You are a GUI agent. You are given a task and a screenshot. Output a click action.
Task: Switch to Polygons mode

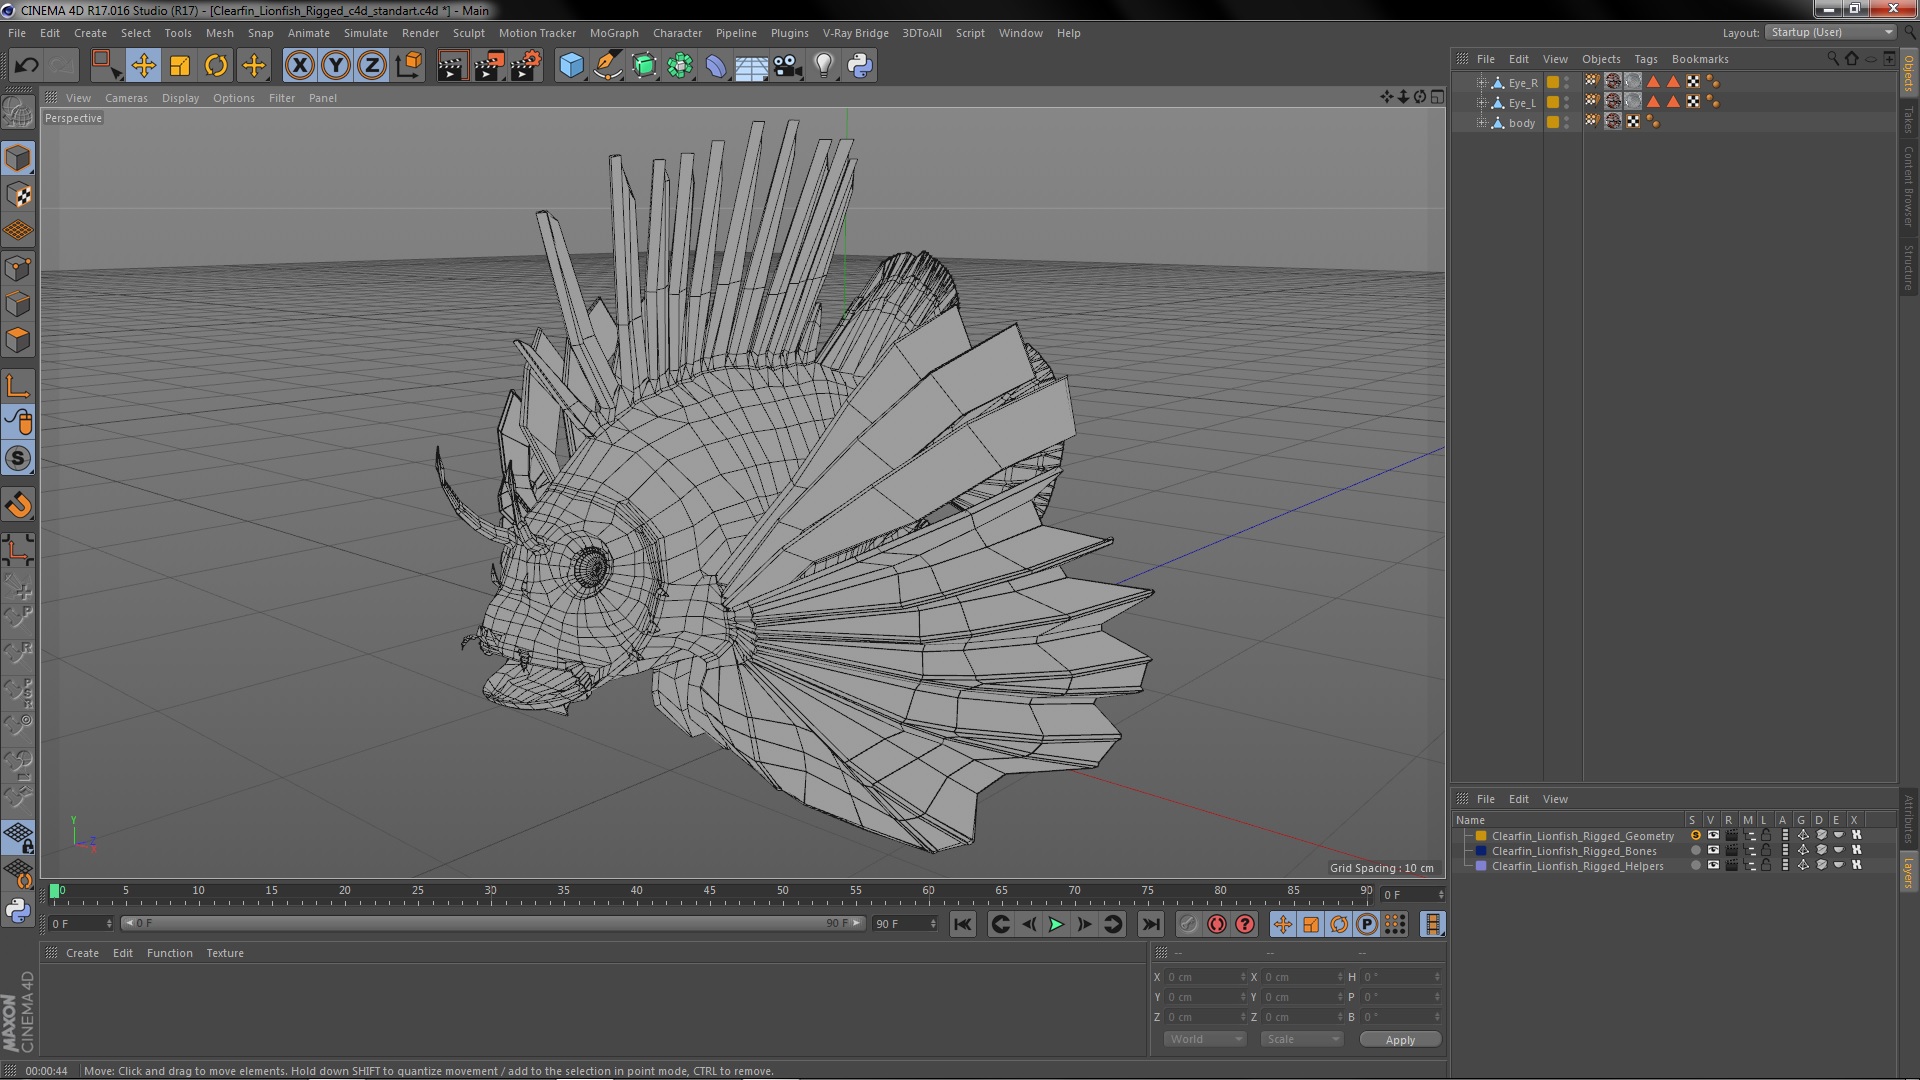pos(18,340)
